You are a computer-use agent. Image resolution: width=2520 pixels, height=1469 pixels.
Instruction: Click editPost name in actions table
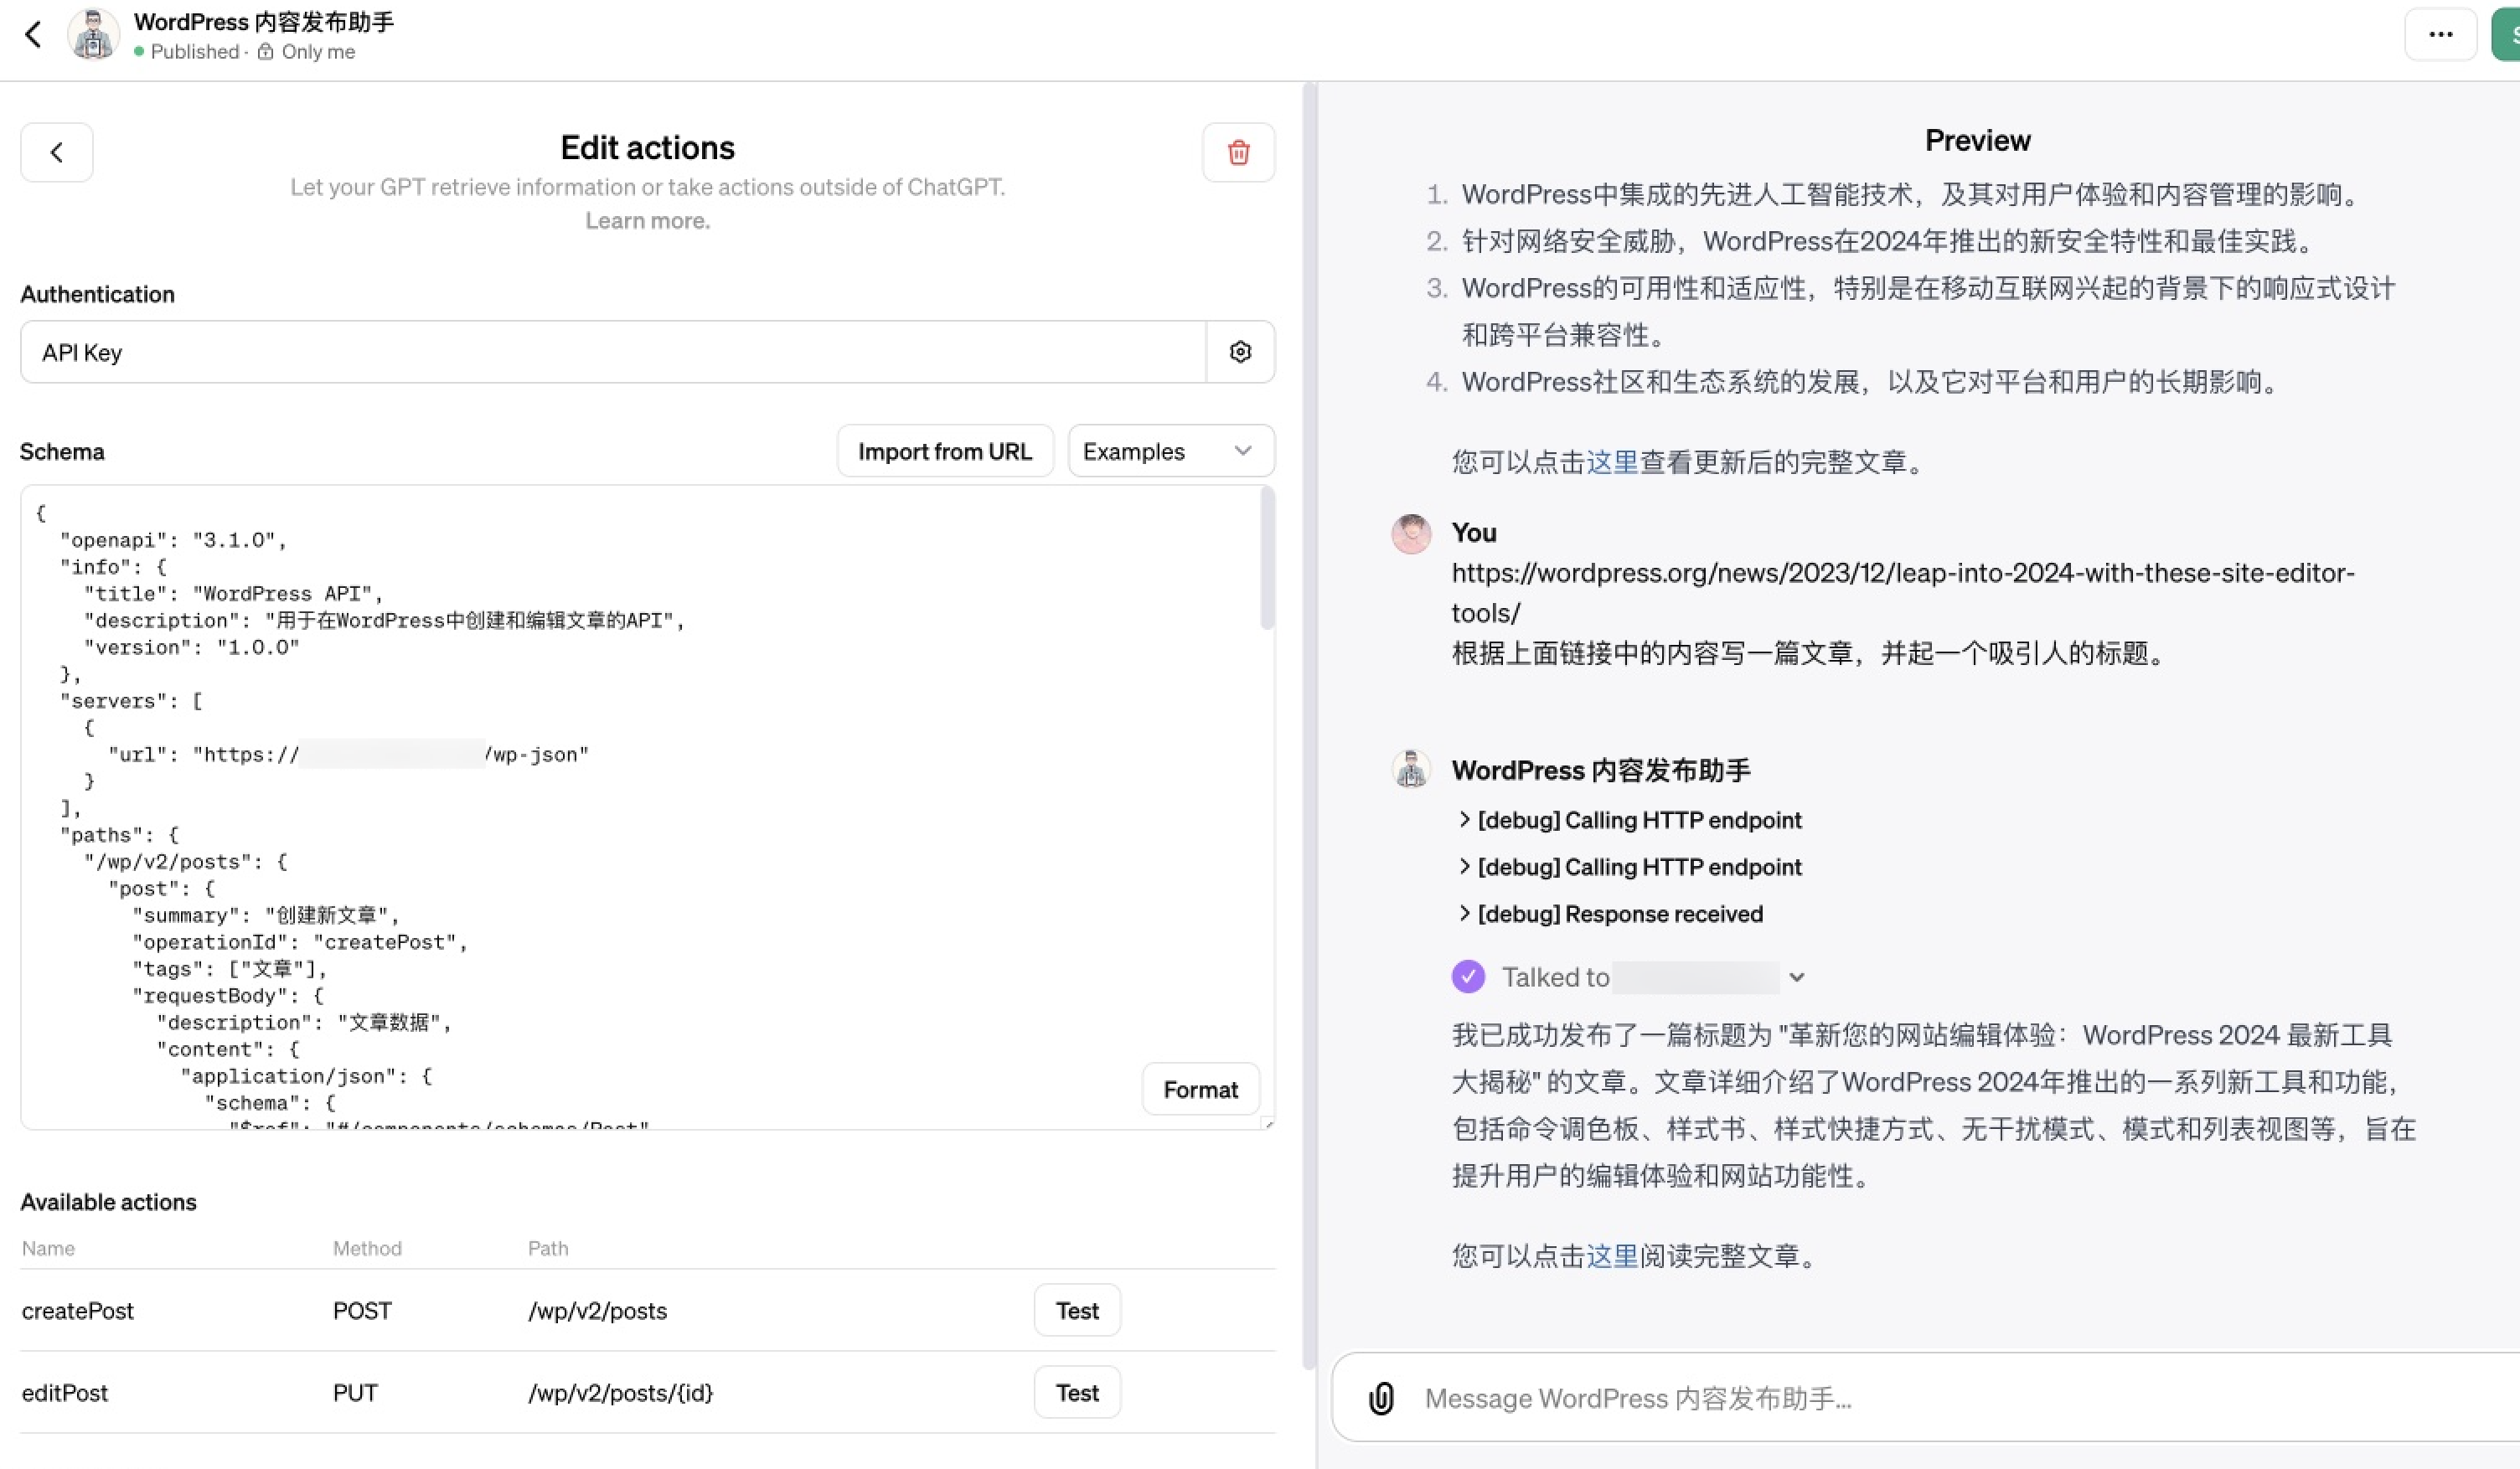click(65, 1393)
